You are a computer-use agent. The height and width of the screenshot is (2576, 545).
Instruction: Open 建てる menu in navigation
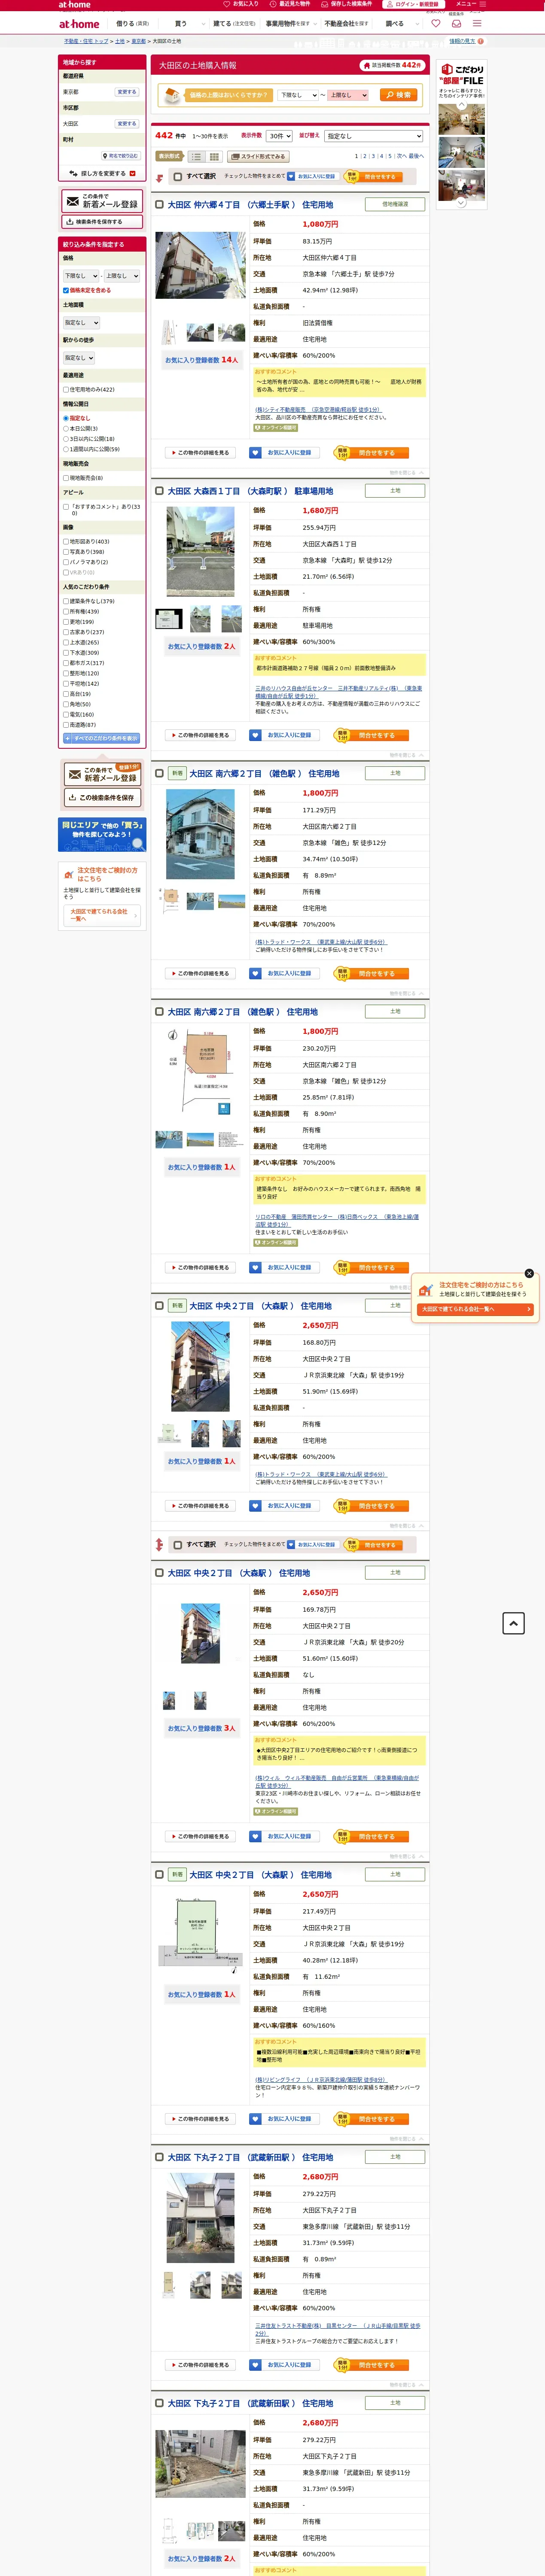233,23
